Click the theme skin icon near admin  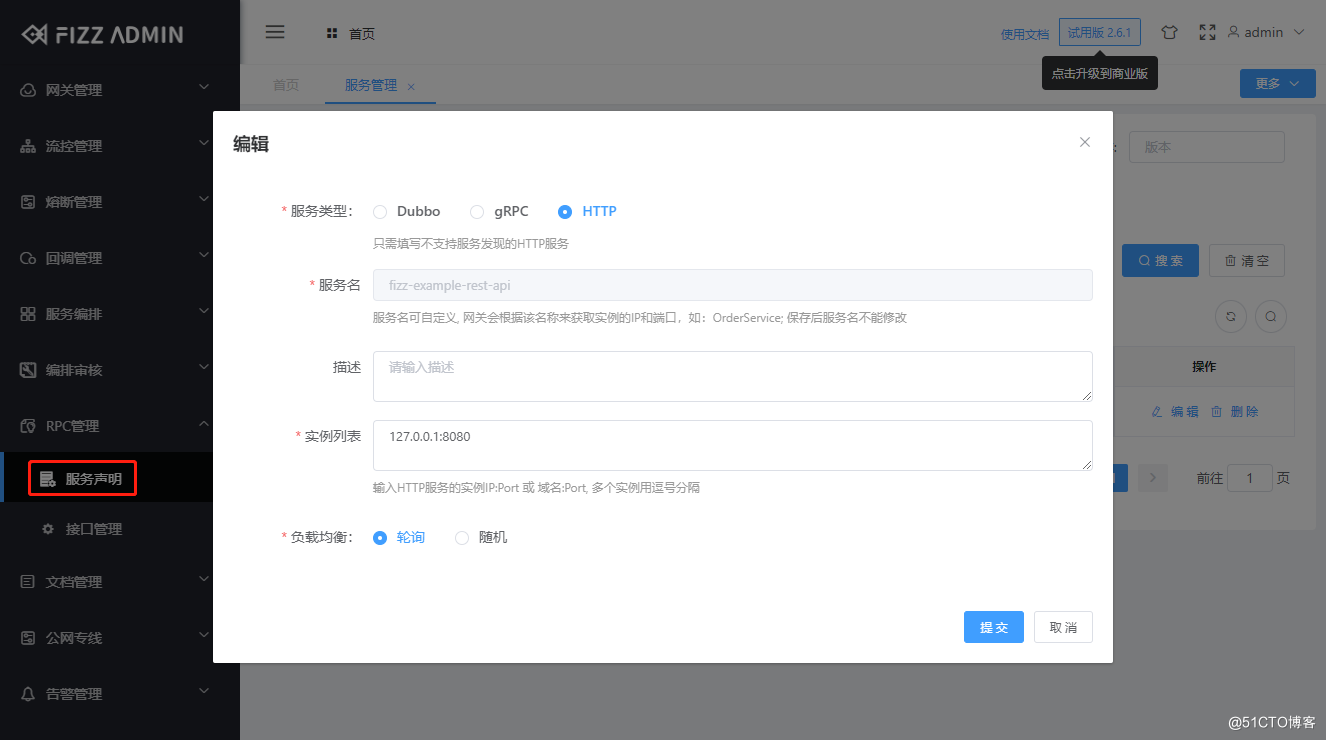pyautogui.click(x=1169, y=31)
